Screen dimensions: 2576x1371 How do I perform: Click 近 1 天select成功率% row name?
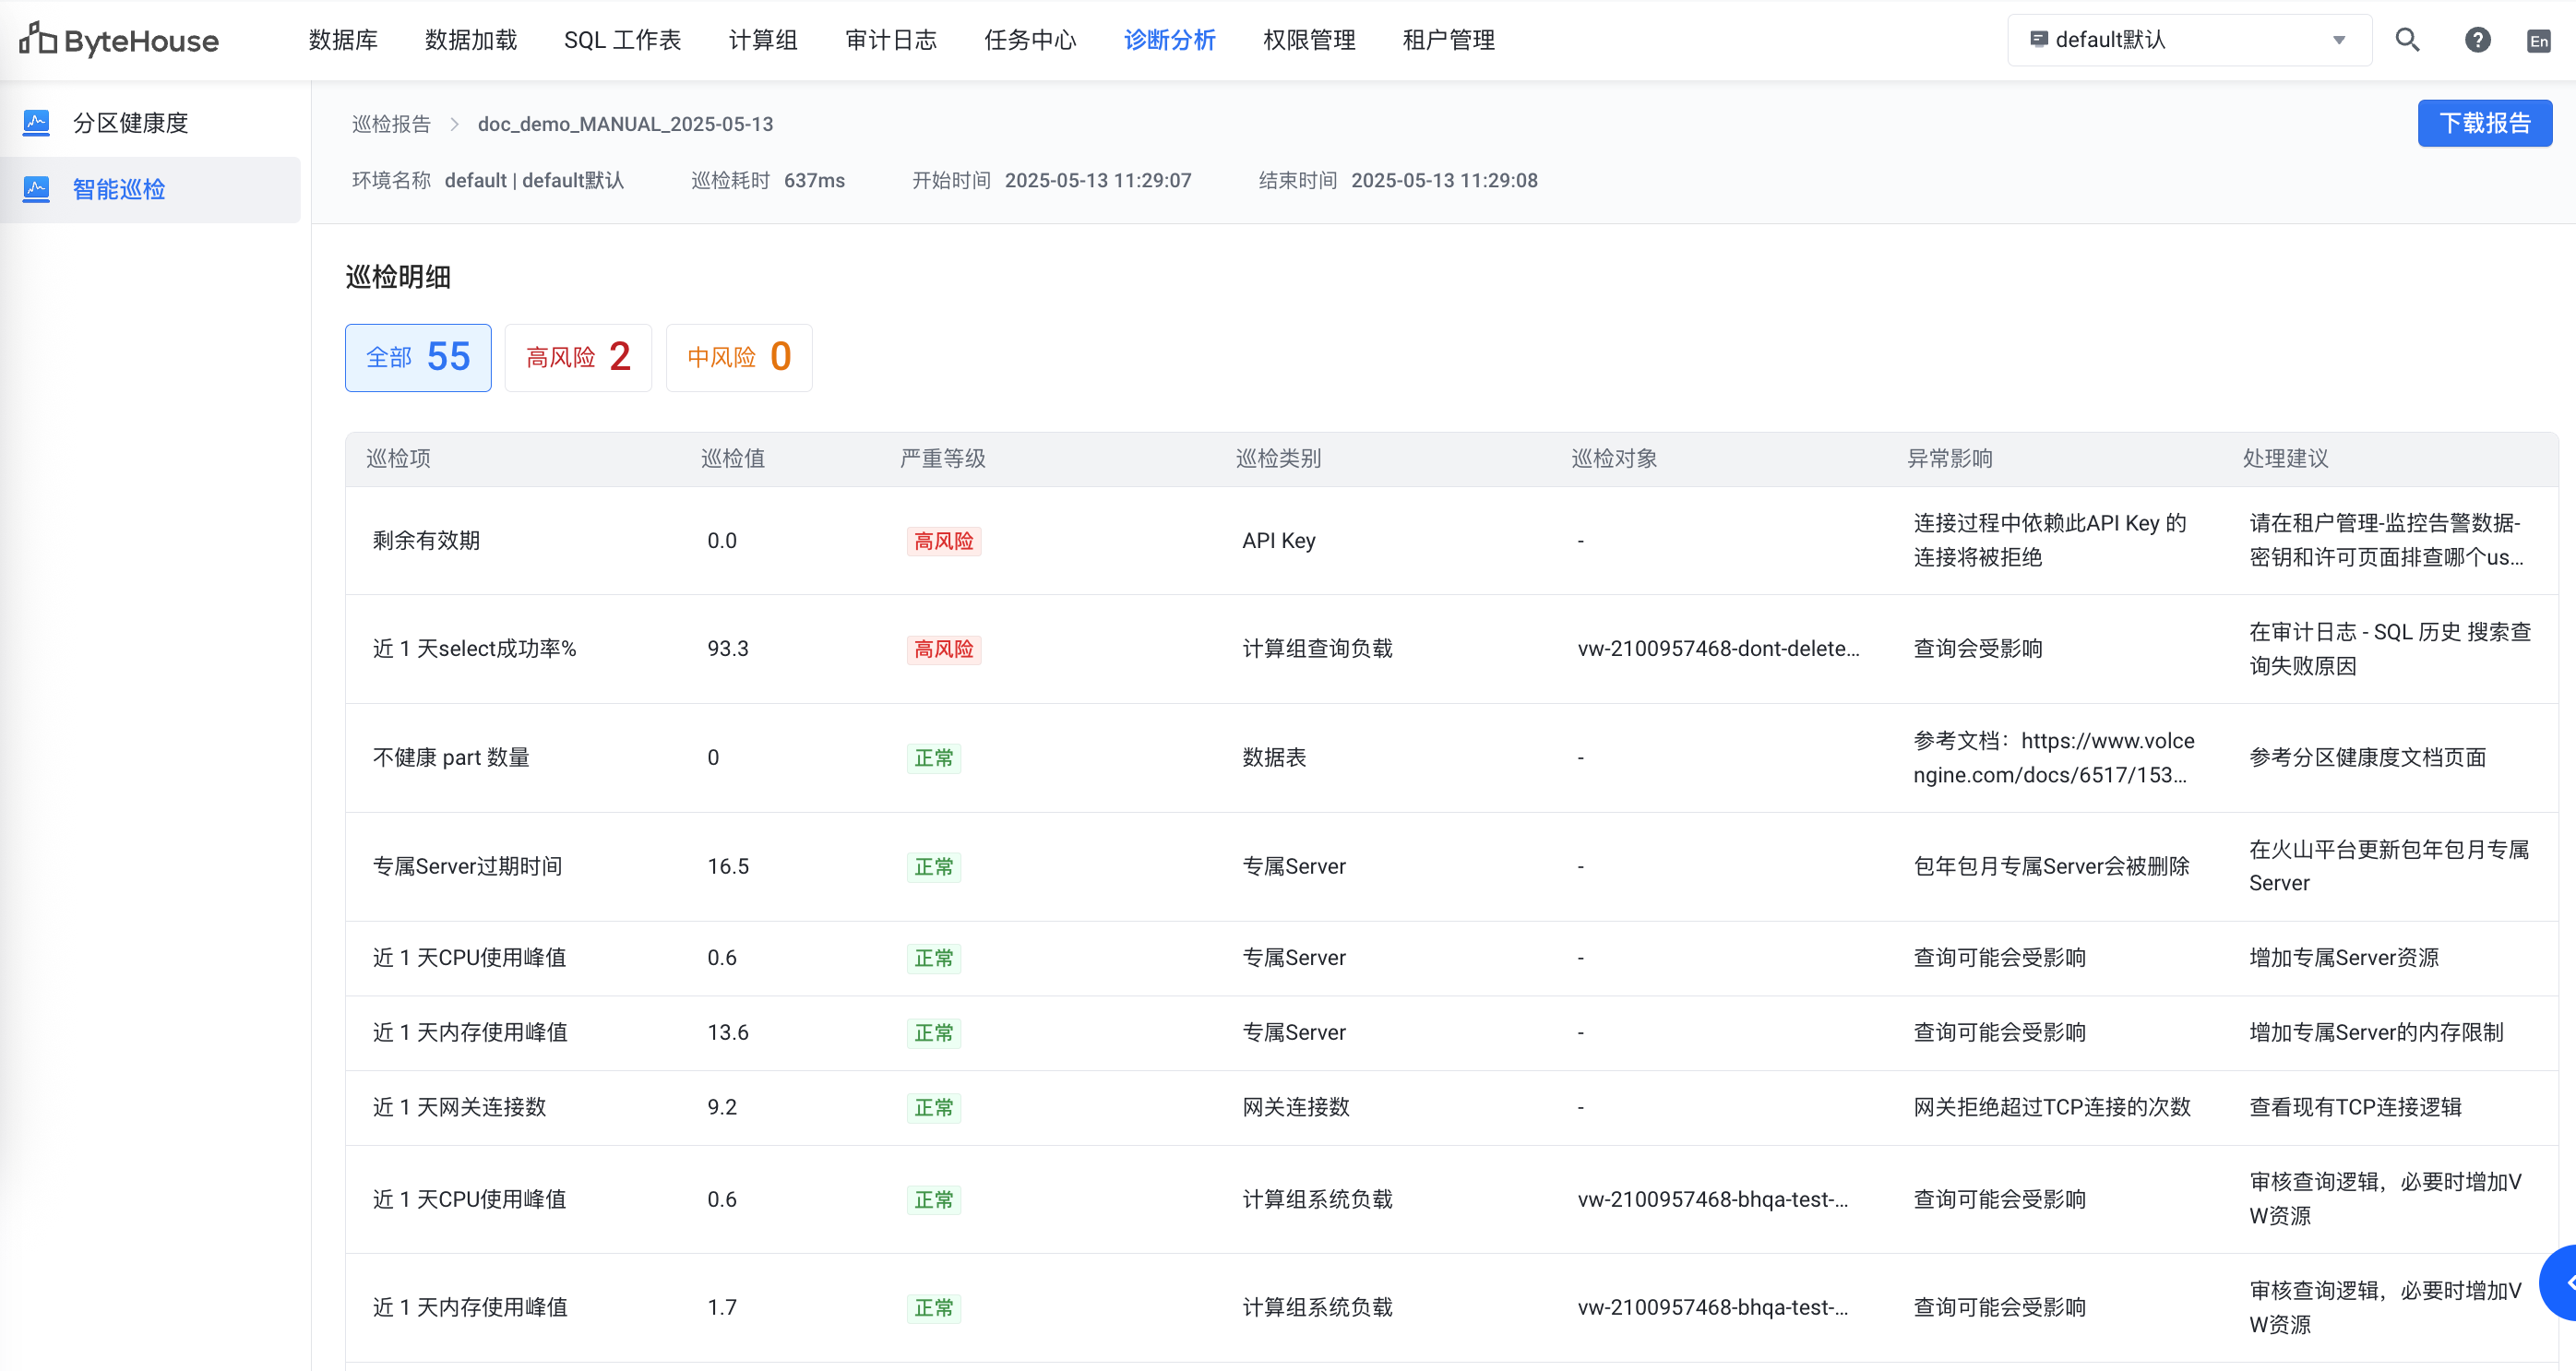point(475,649)
